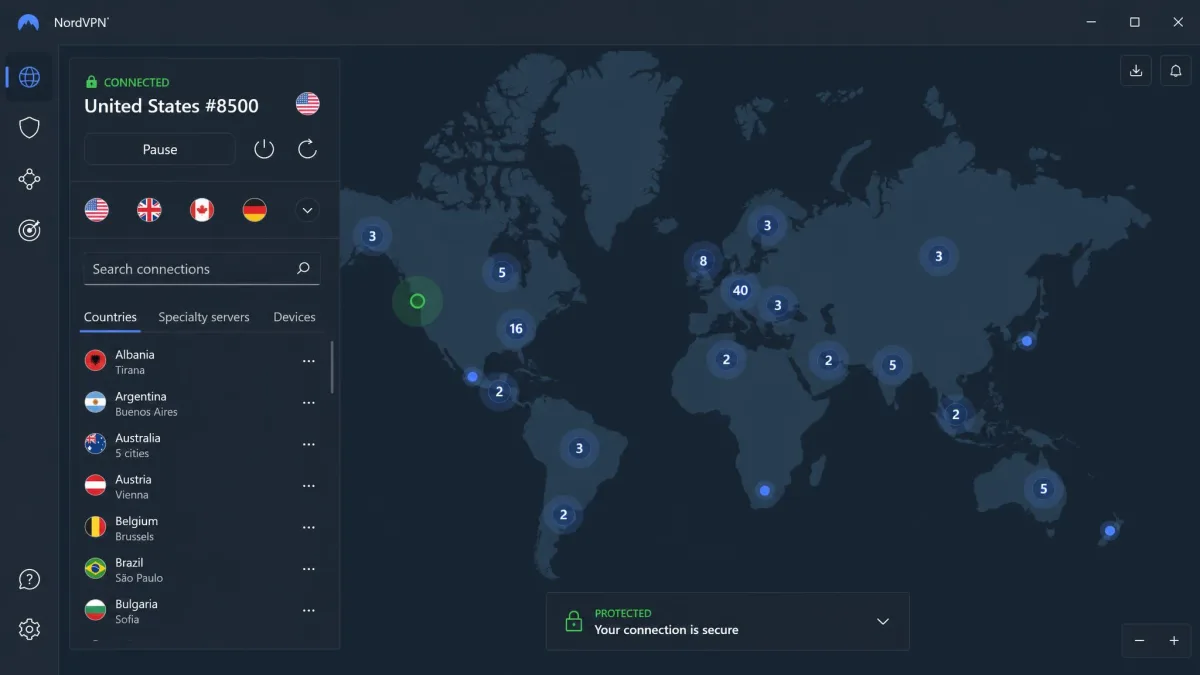The image size is (1200, 675).
Task: Click the 3 cluster over Alaska
Action: [372, 236]
